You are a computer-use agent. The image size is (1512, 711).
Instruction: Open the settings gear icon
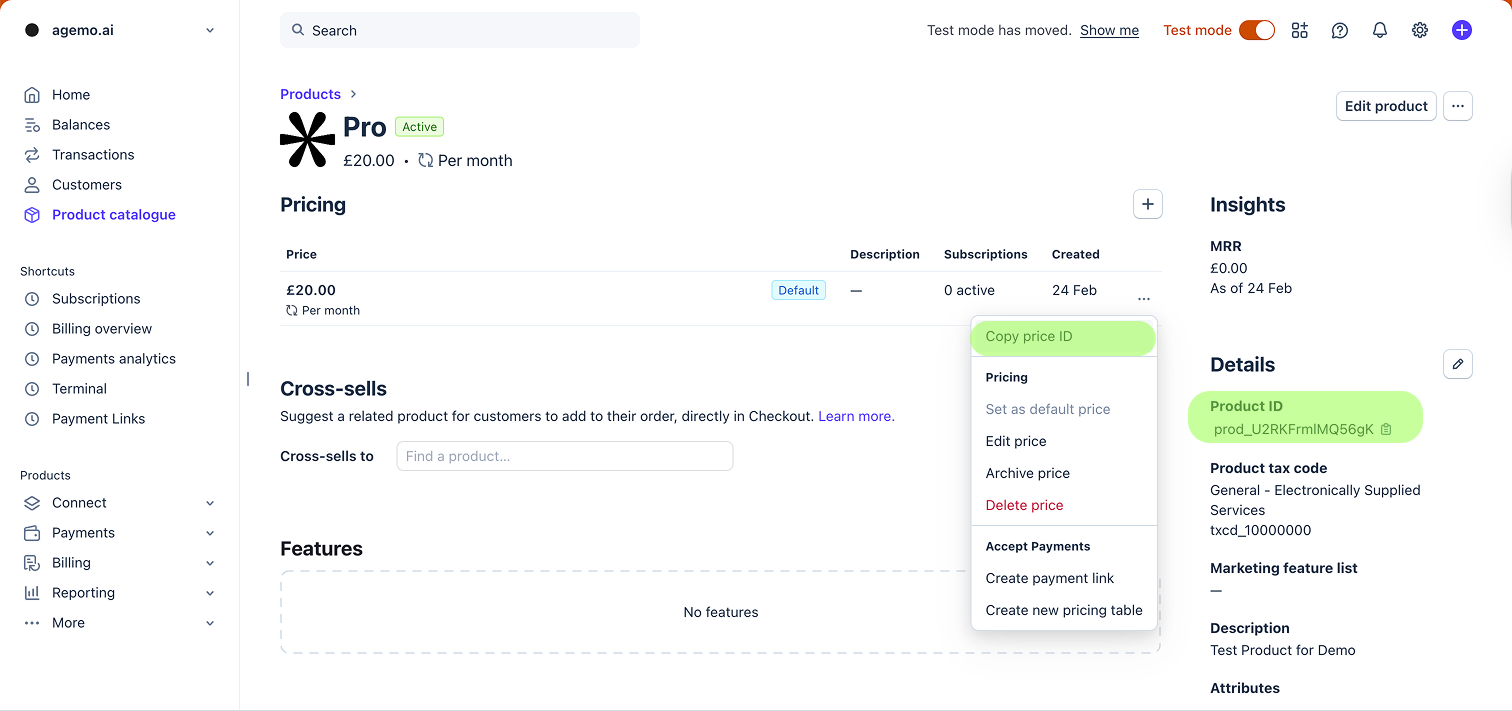click(1420, 30)
